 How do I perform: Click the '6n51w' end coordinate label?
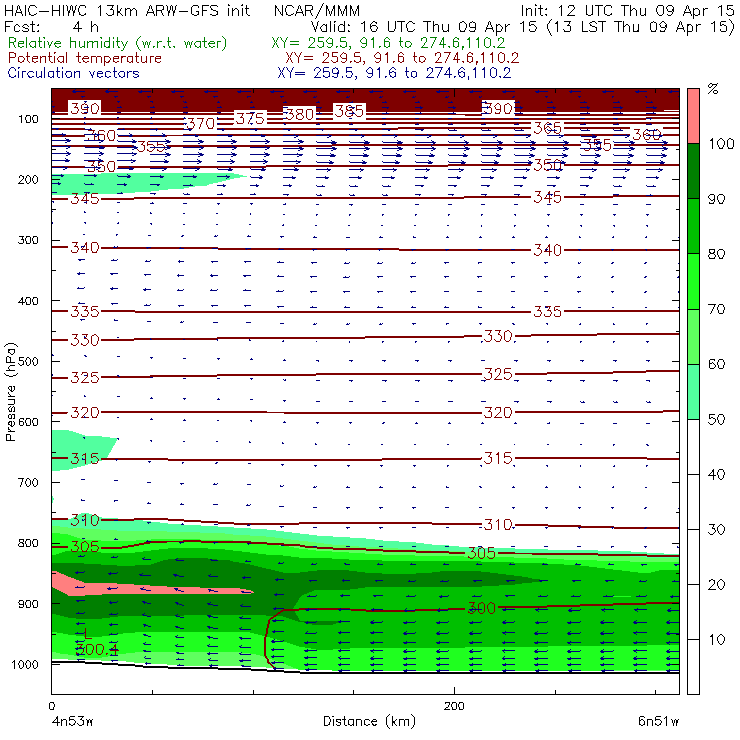(x=659, y=722)
